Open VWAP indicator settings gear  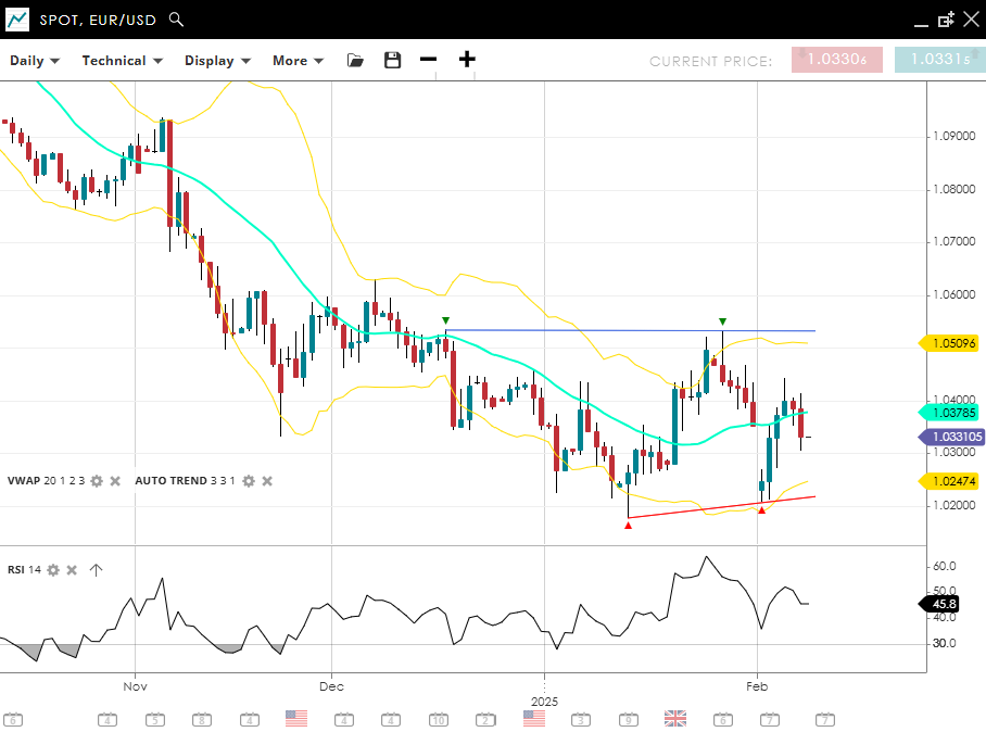click(97, 481)
